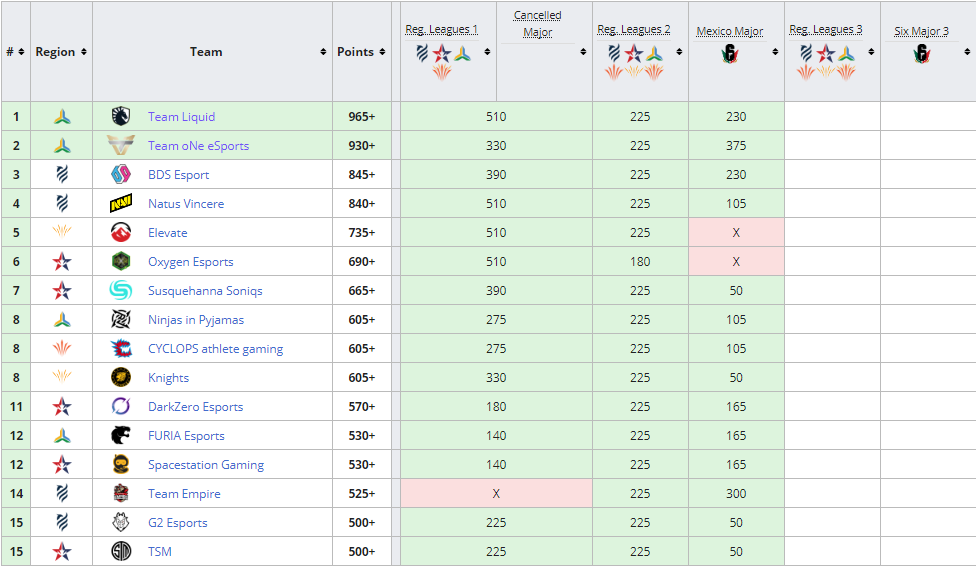
Task: Click Team Empire's red X cell
Action: (496, 493)
